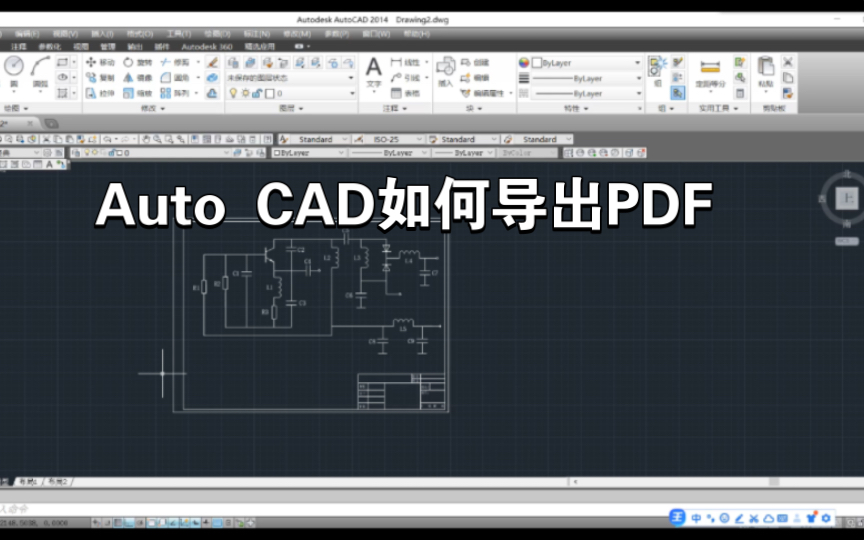Click the IME scissors screenshot icon
Image resolution: width=864 pixels, height=540 pixels.
[753, 518]
